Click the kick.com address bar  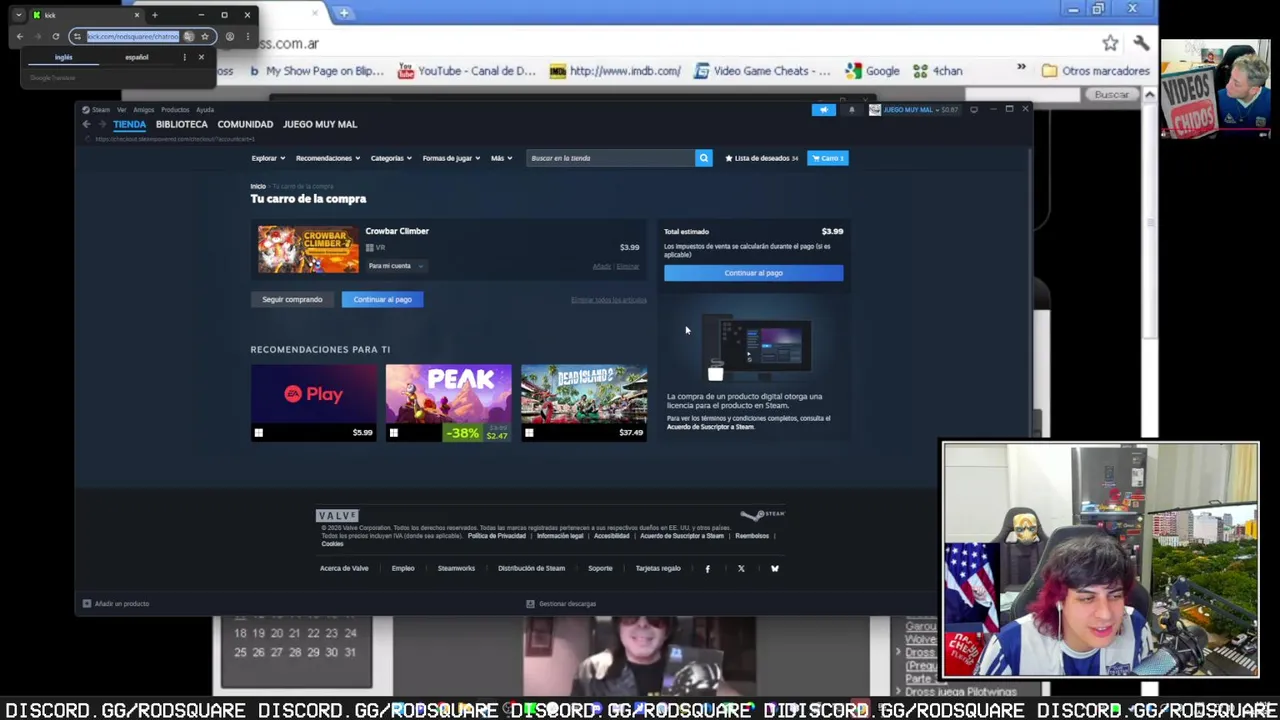click(x=133, y=36)
